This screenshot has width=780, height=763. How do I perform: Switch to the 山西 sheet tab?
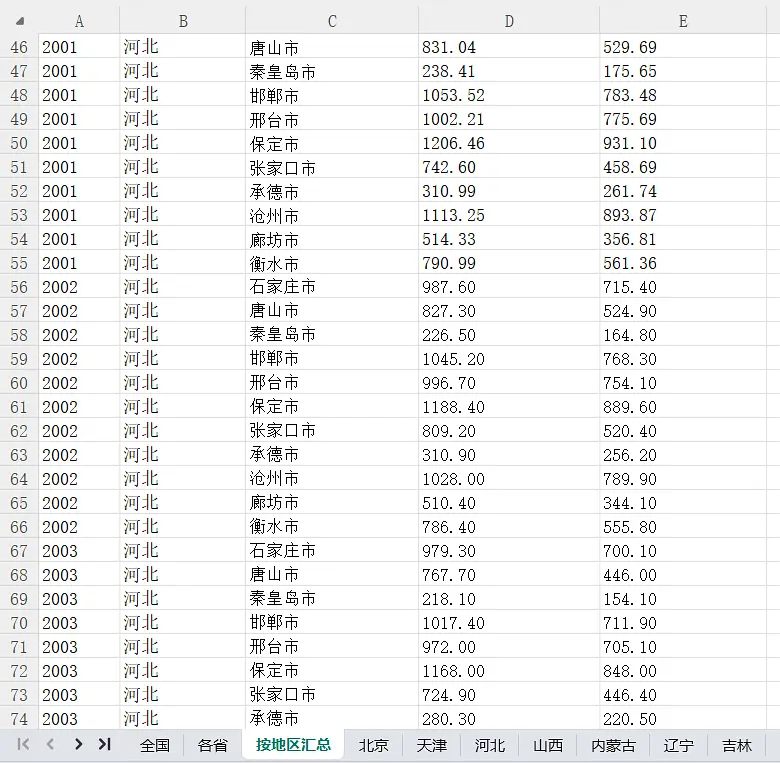coord(548,745)
